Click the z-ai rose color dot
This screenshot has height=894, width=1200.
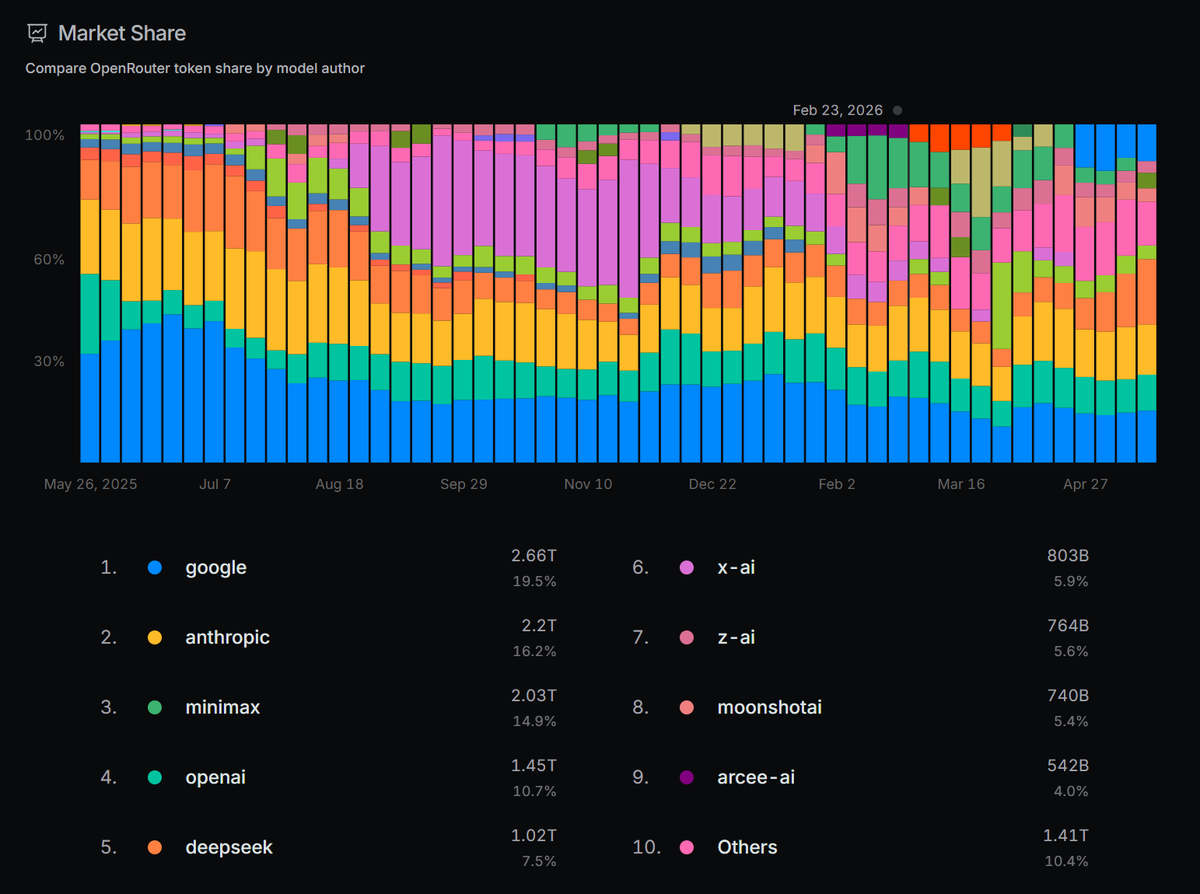(687, 637)
